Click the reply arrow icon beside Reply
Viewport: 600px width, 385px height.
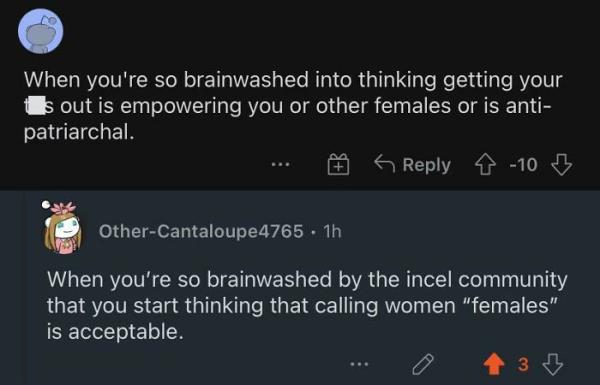pos(385,163)
